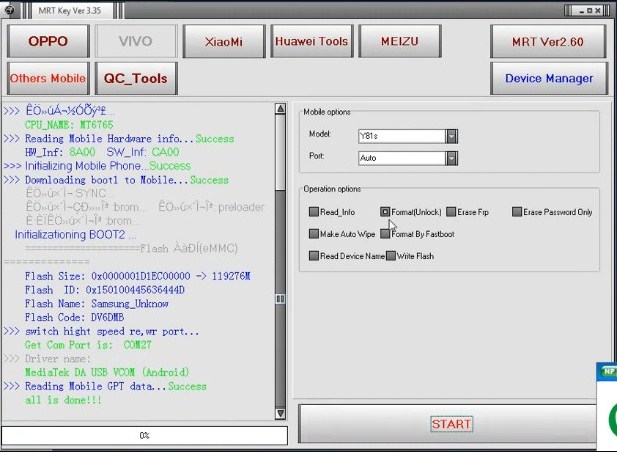
Task: Click Reading Mobile Hardware info line
Action: (119, 138)
